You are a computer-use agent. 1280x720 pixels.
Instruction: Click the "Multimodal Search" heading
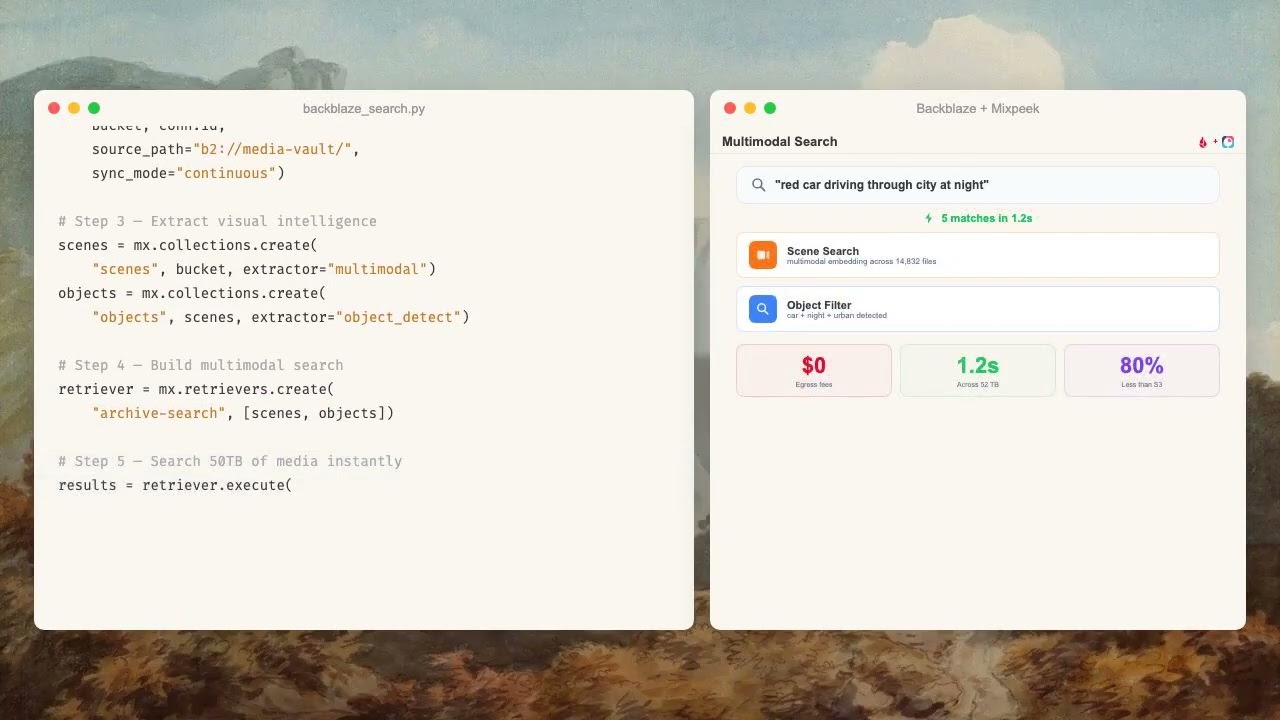pyautogui.click(x=780, y=142)
